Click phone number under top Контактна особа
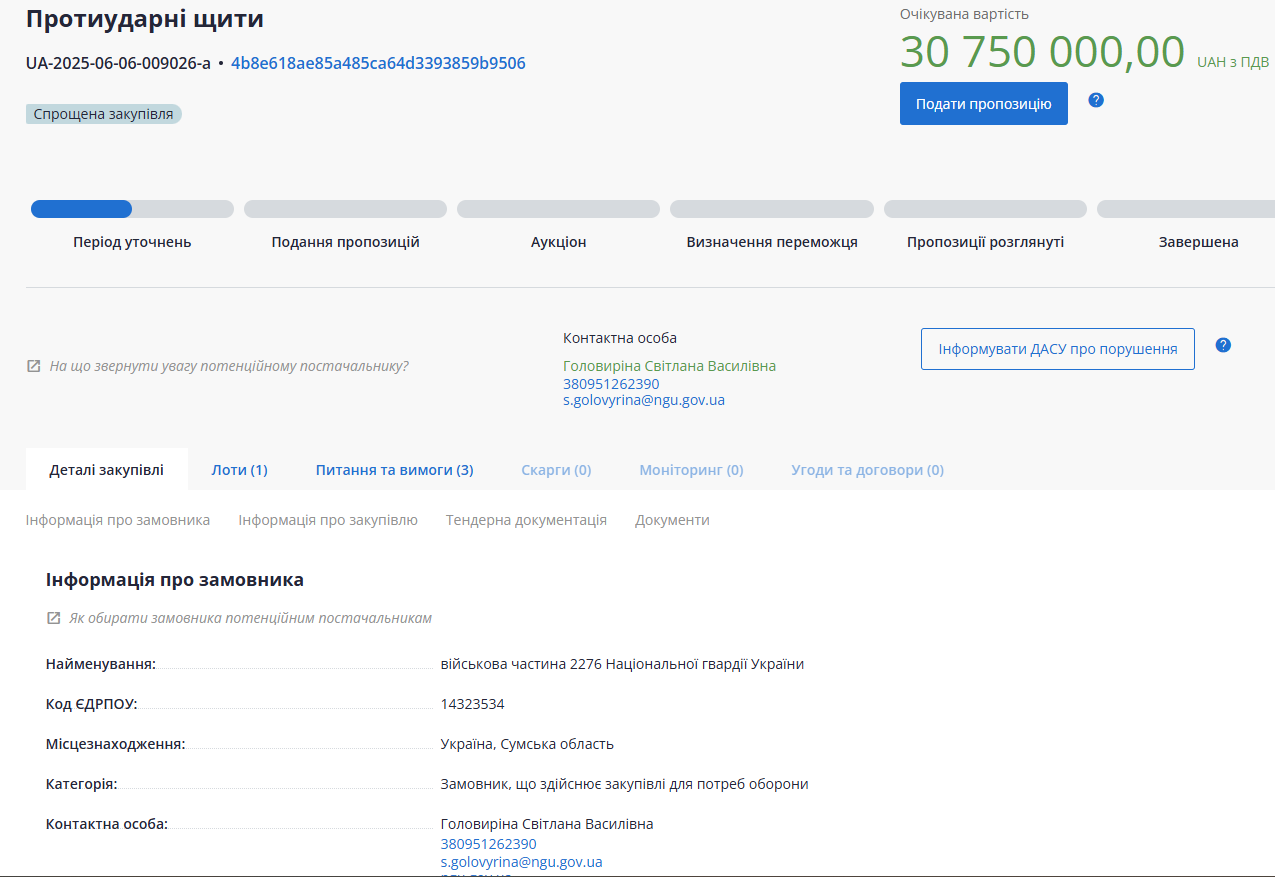The width and height of the screenshot is (1275, 877). (x=611, y=384)
